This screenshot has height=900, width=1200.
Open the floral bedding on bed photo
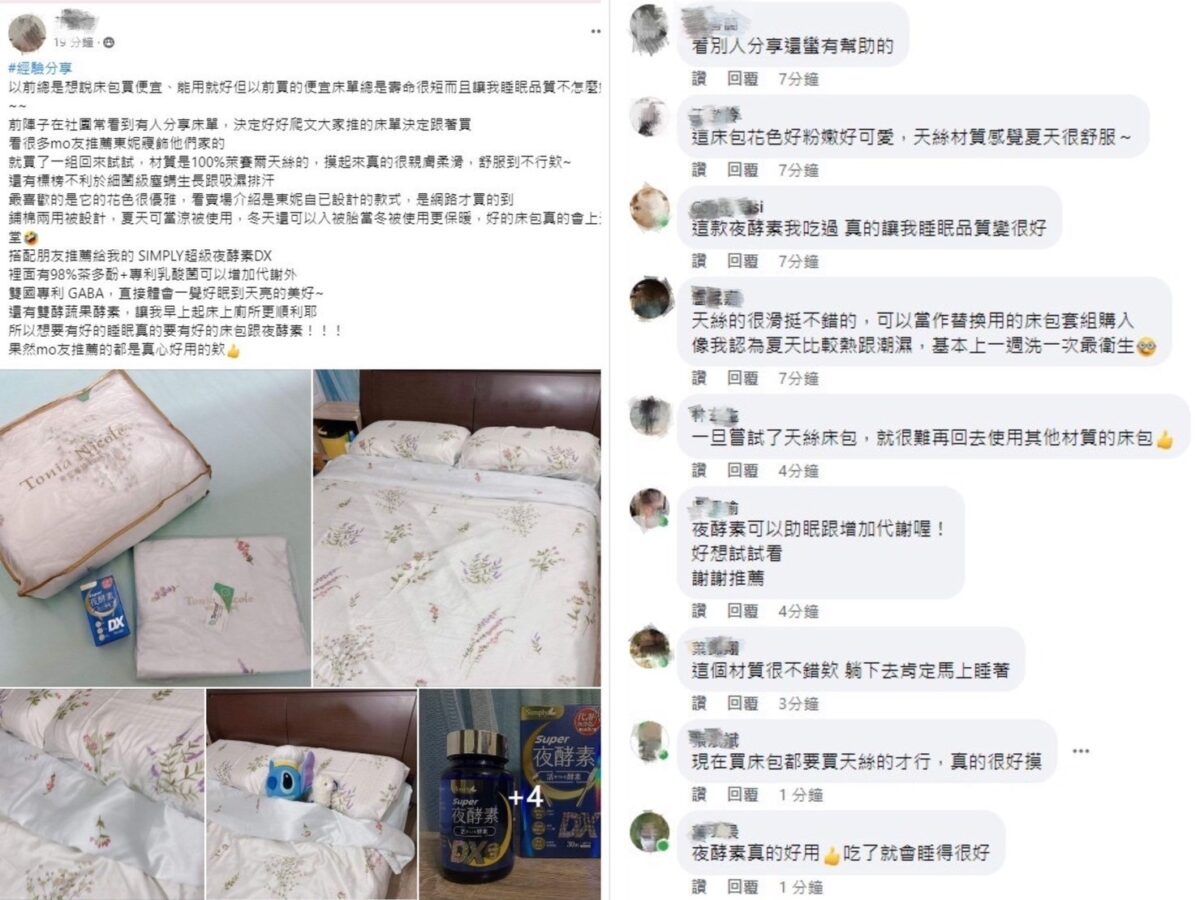457,528
